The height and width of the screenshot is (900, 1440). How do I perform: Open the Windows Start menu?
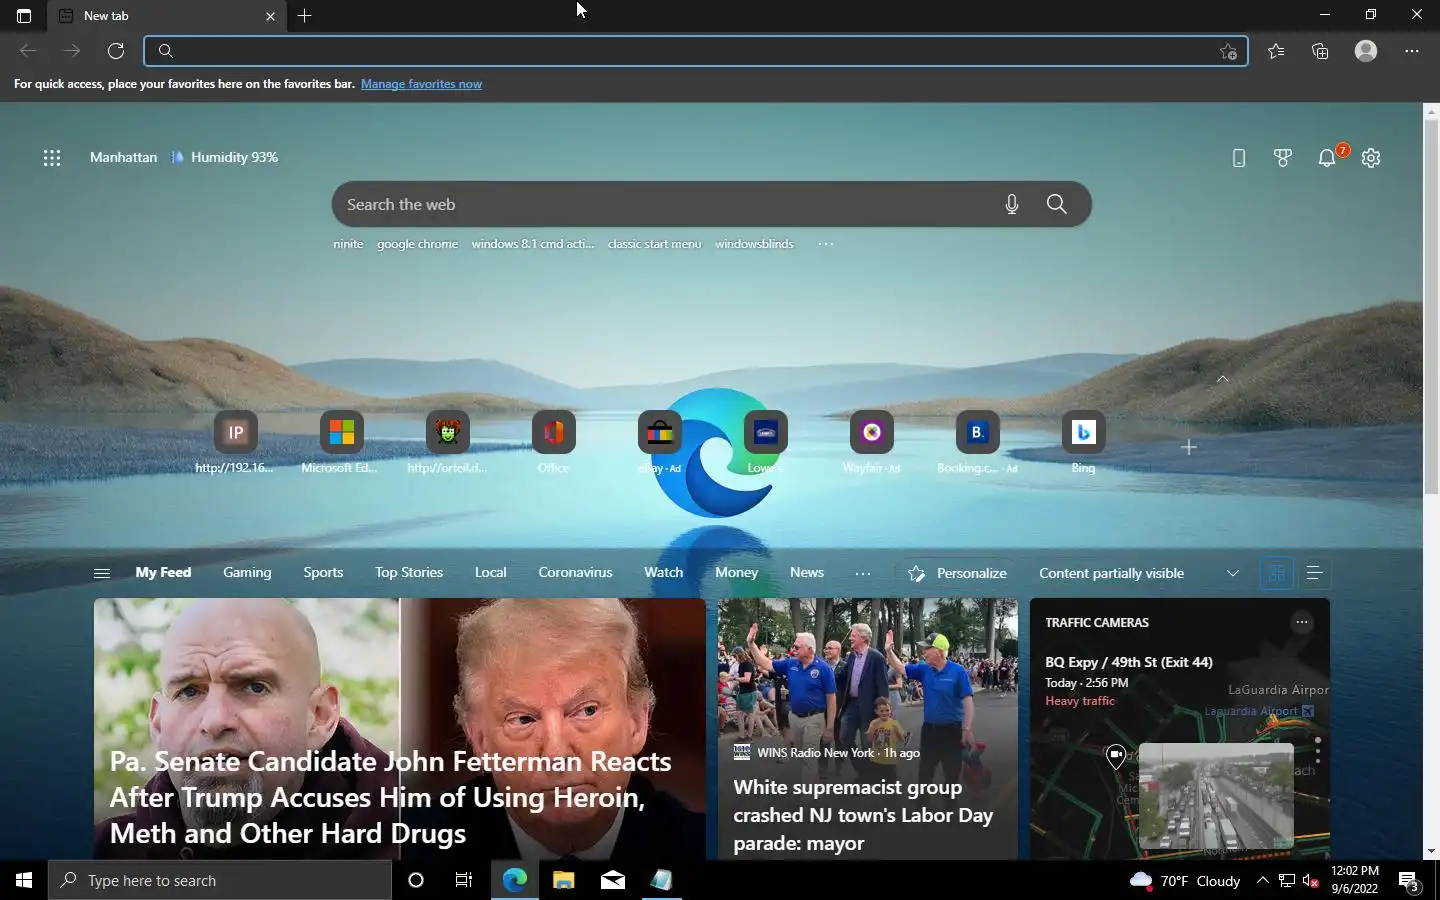(24, 880)
